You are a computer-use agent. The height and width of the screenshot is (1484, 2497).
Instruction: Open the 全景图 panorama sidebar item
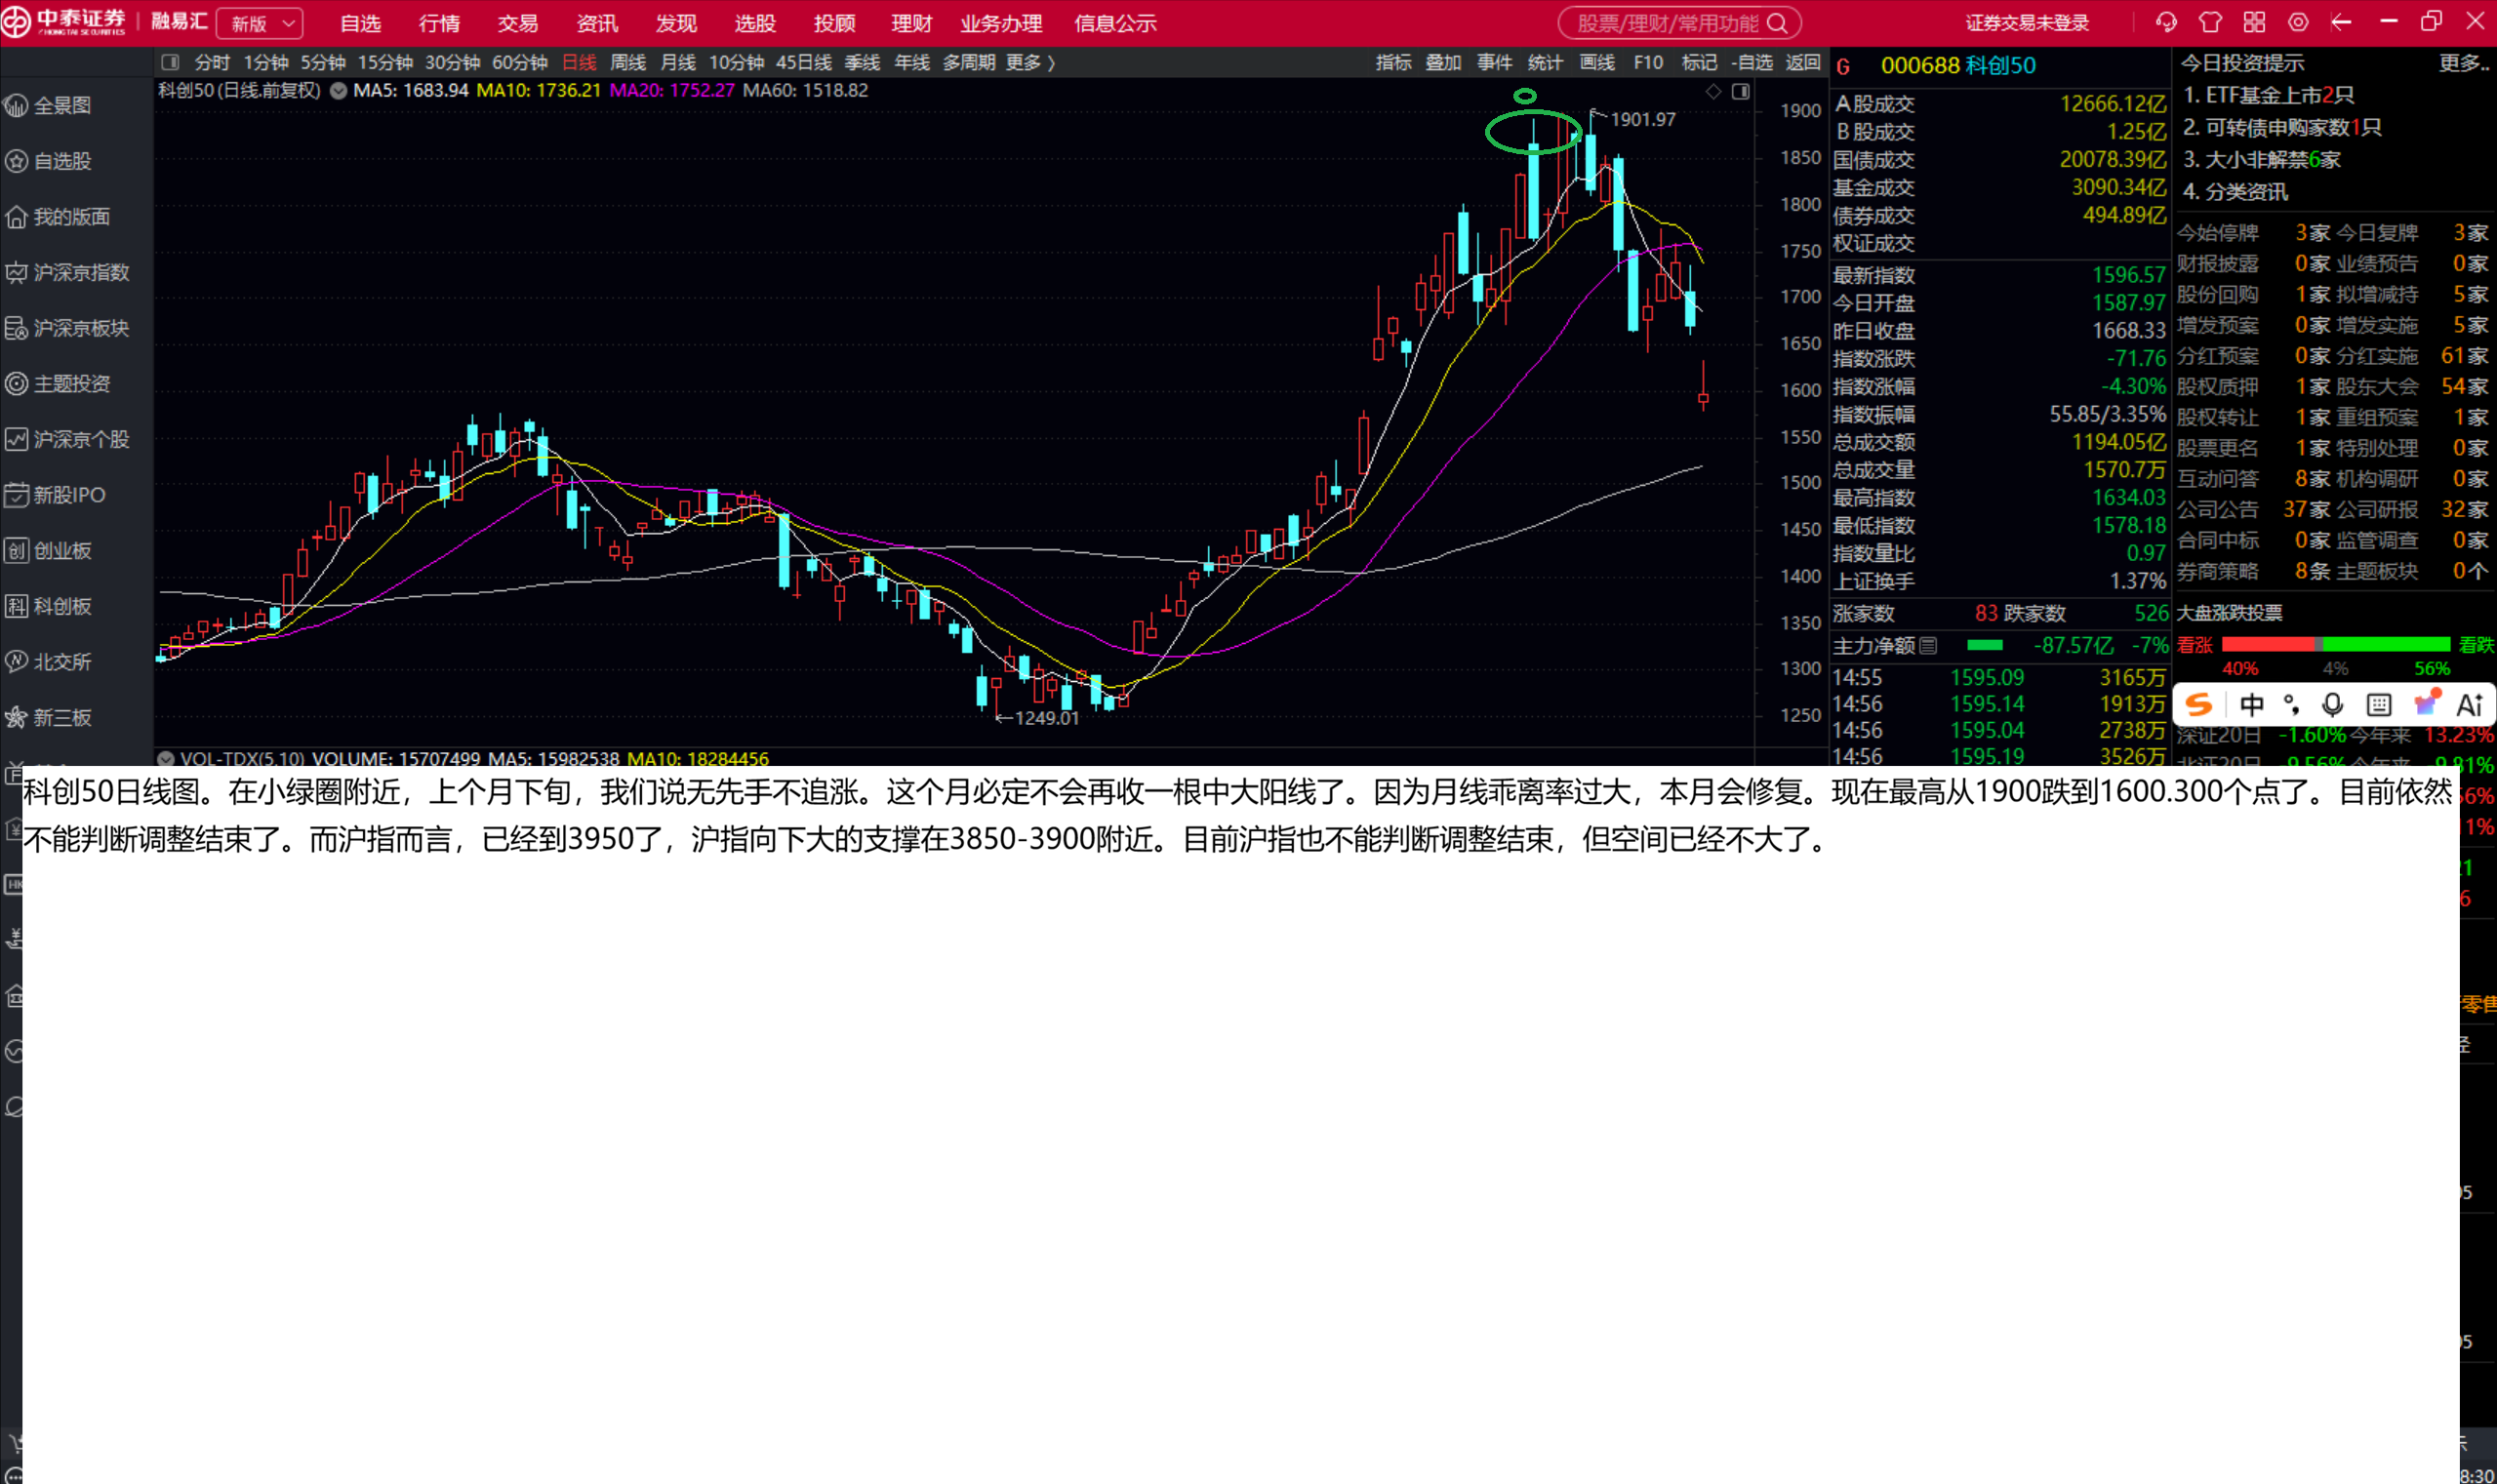pyautogui.click(x=50, y=106)
